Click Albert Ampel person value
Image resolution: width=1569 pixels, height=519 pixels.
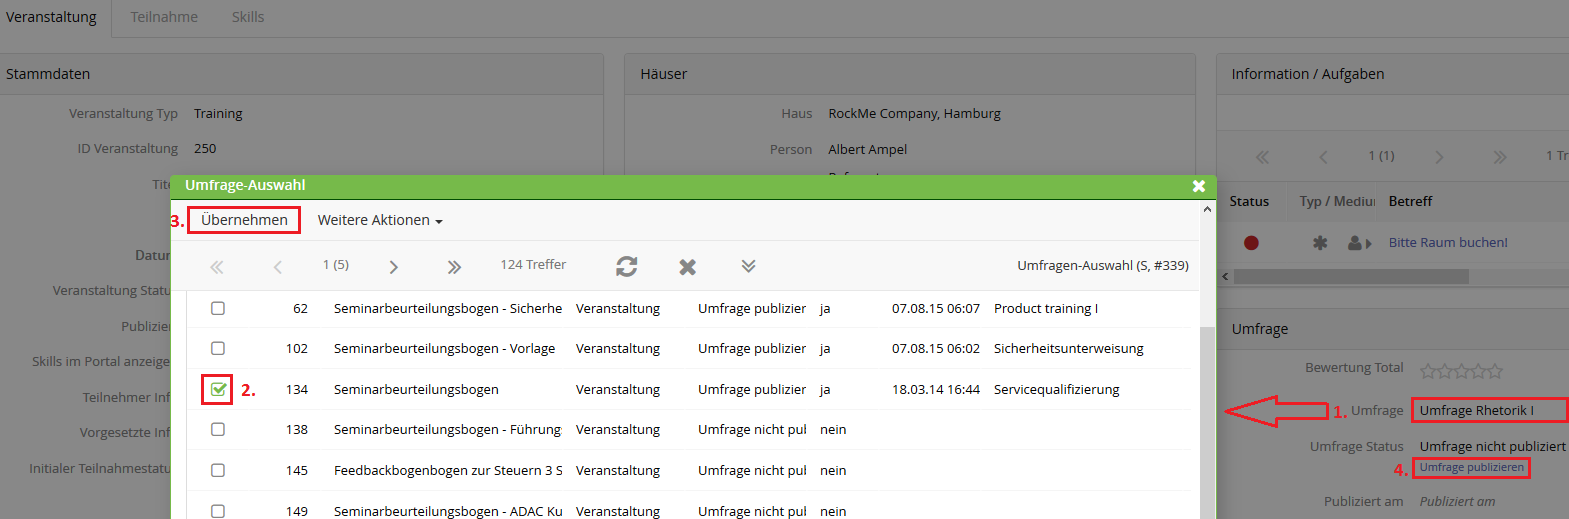867,149
